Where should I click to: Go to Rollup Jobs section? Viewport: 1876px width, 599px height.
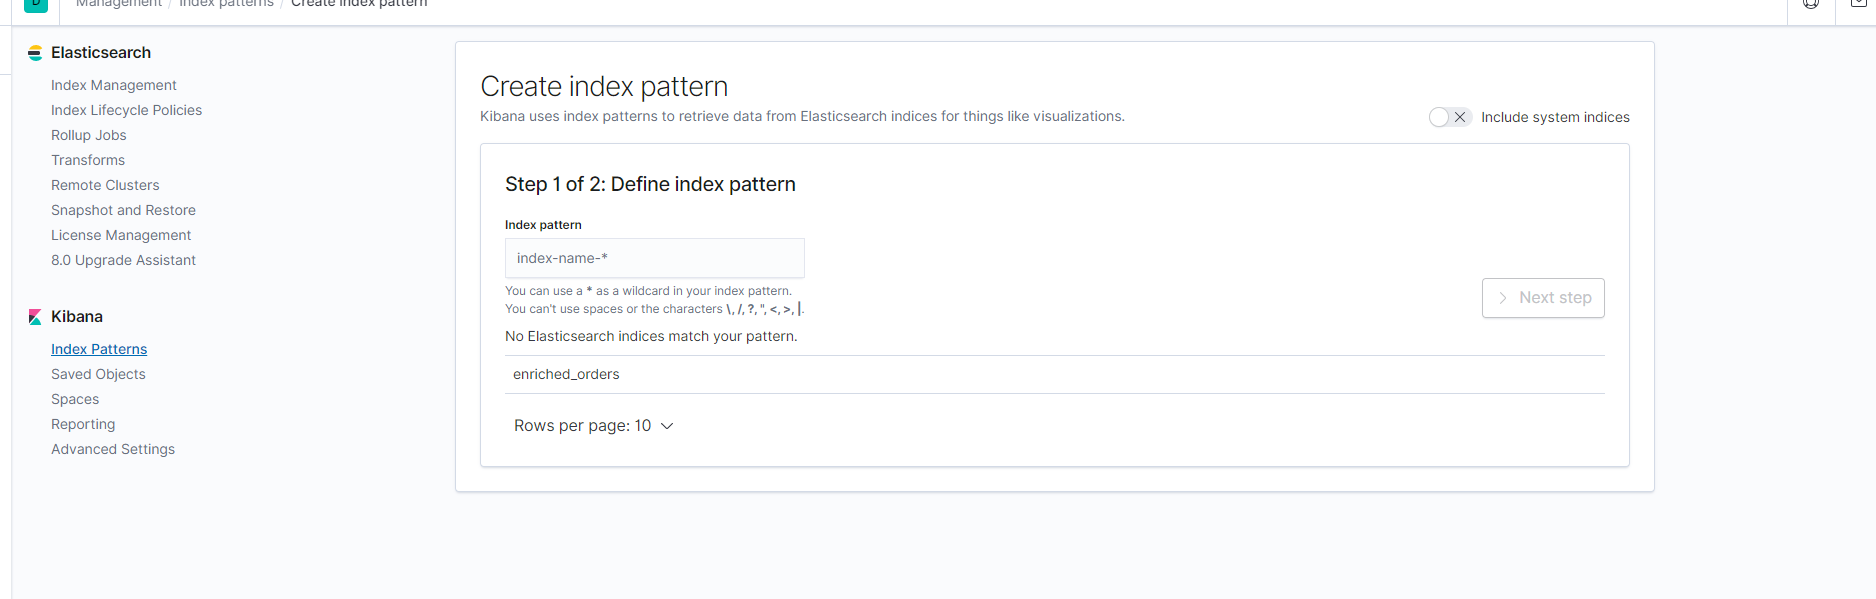coord(89,135)
